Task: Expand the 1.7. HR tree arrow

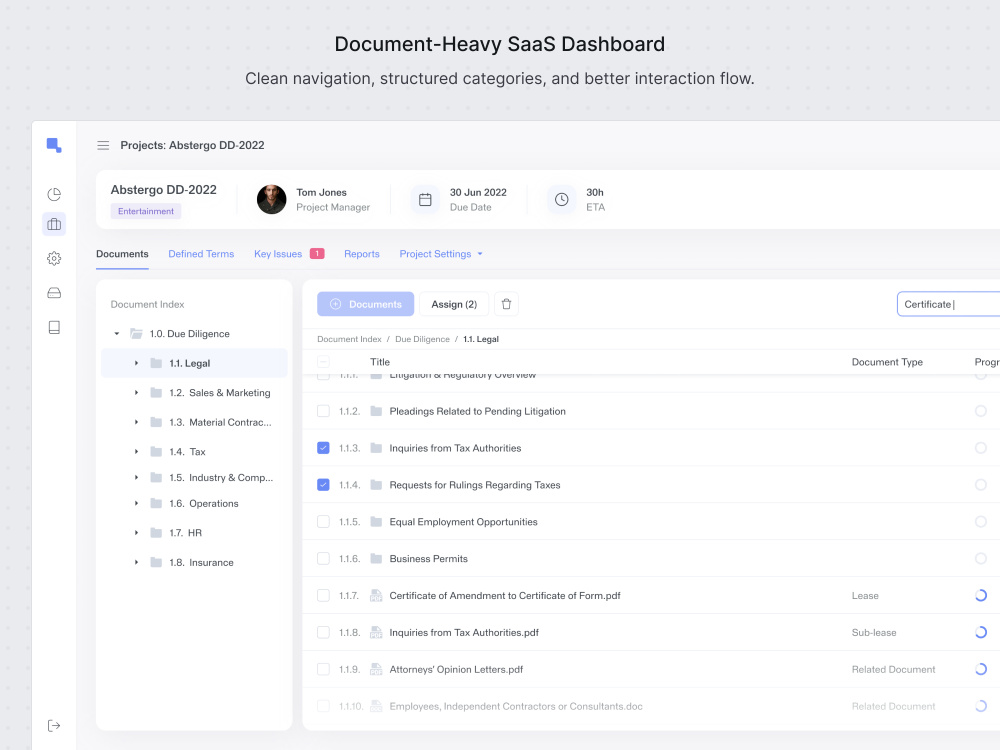Action: click(x=136, y=533)
